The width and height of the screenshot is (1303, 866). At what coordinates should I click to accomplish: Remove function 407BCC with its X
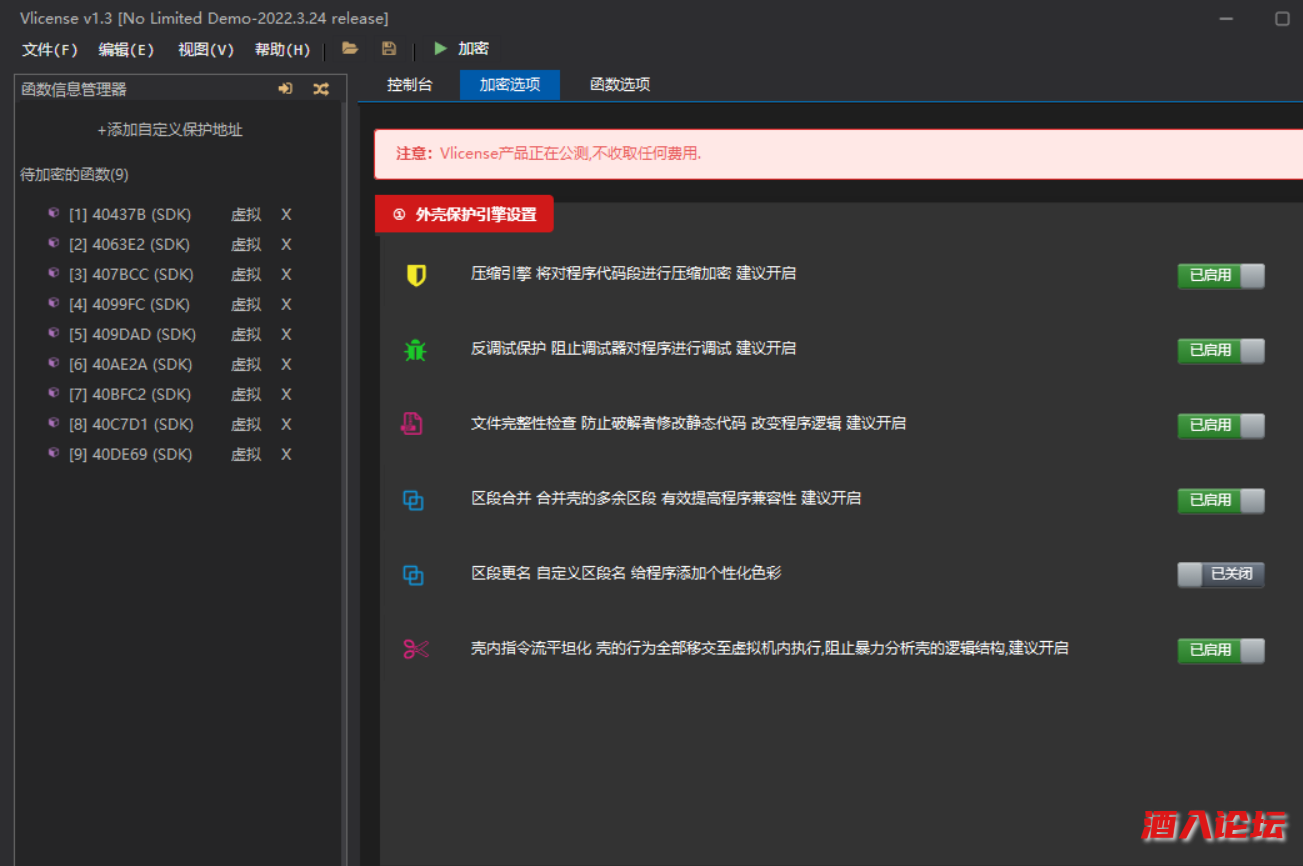286,274
